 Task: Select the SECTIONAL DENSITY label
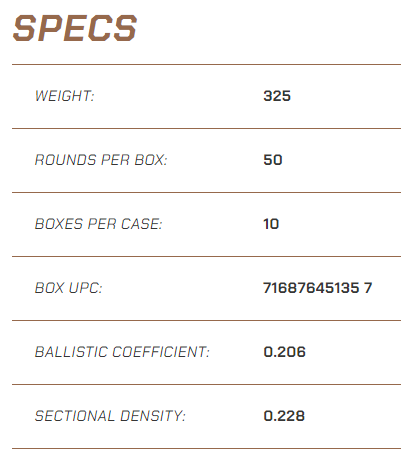(110, 416)
